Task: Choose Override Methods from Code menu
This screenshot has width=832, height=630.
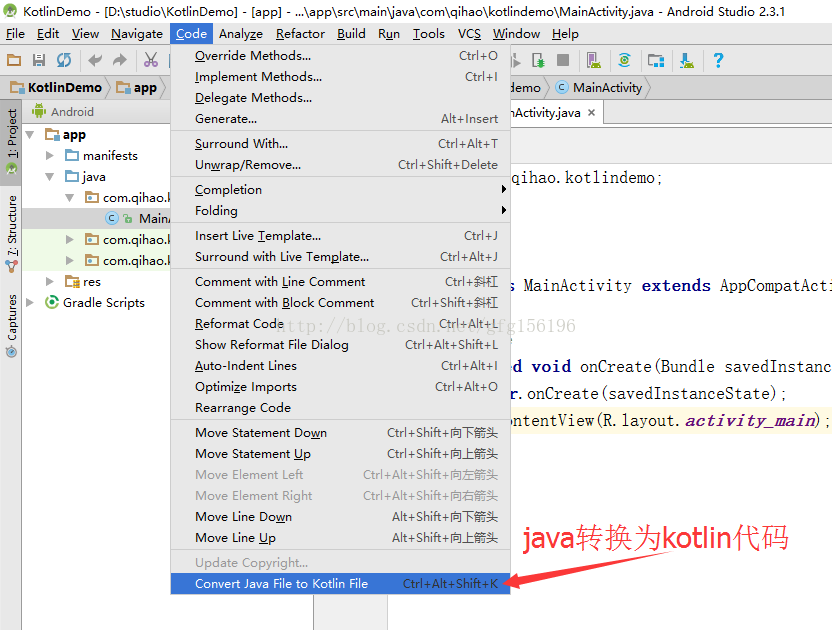Action: point(340,56)
